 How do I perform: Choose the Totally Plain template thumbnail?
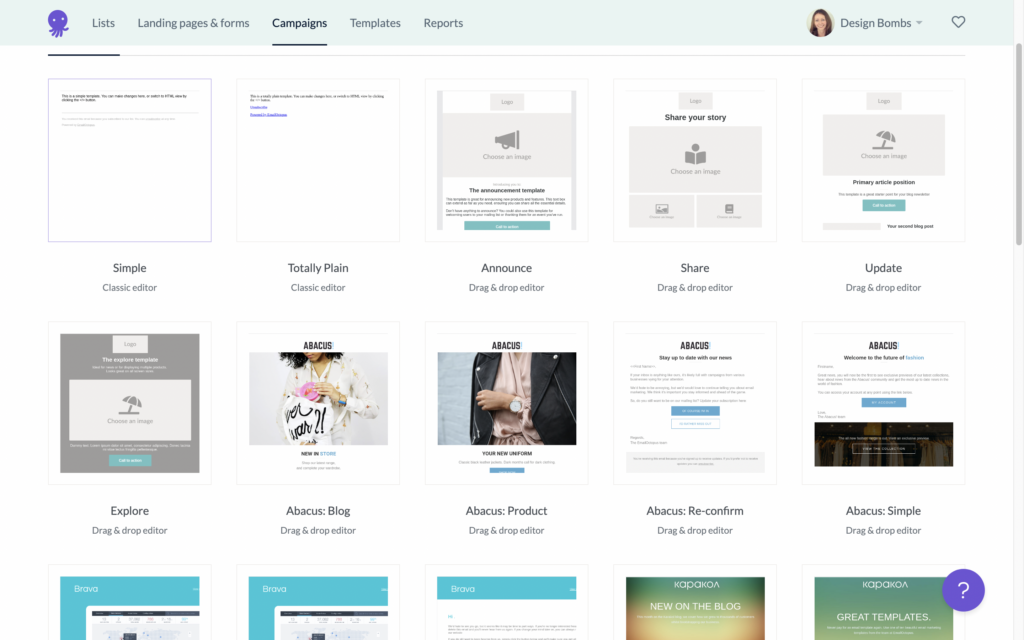(x=318, y=160)
